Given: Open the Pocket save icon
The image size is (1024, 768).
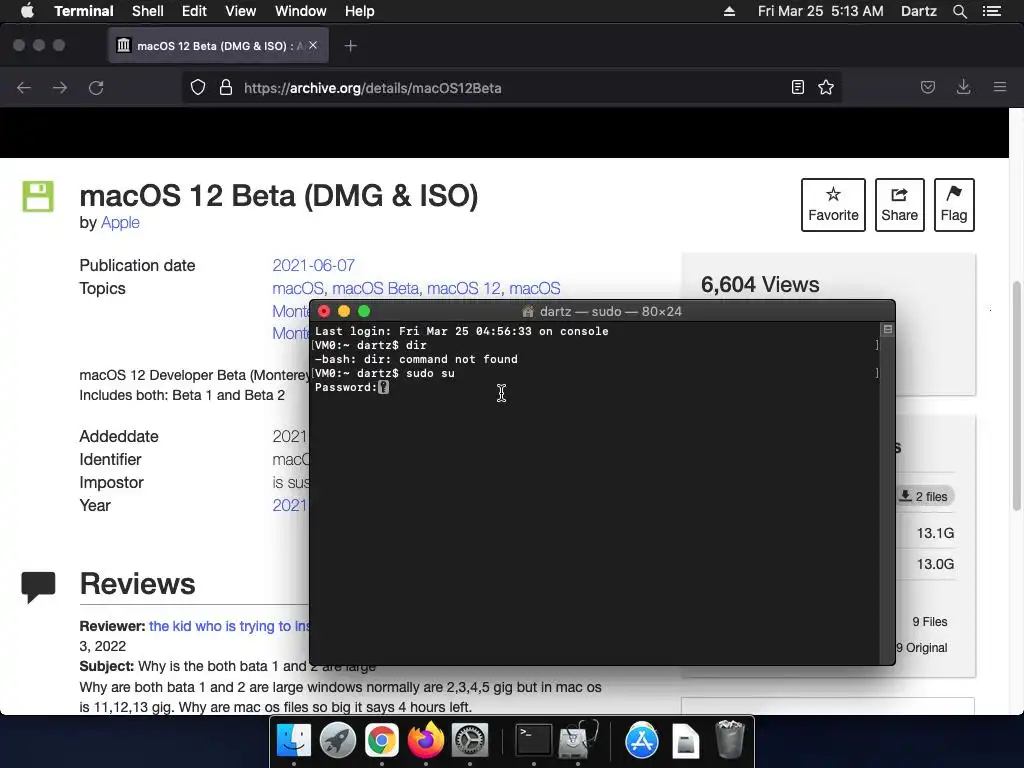Looking at the screenshot, I should point(927,88).
